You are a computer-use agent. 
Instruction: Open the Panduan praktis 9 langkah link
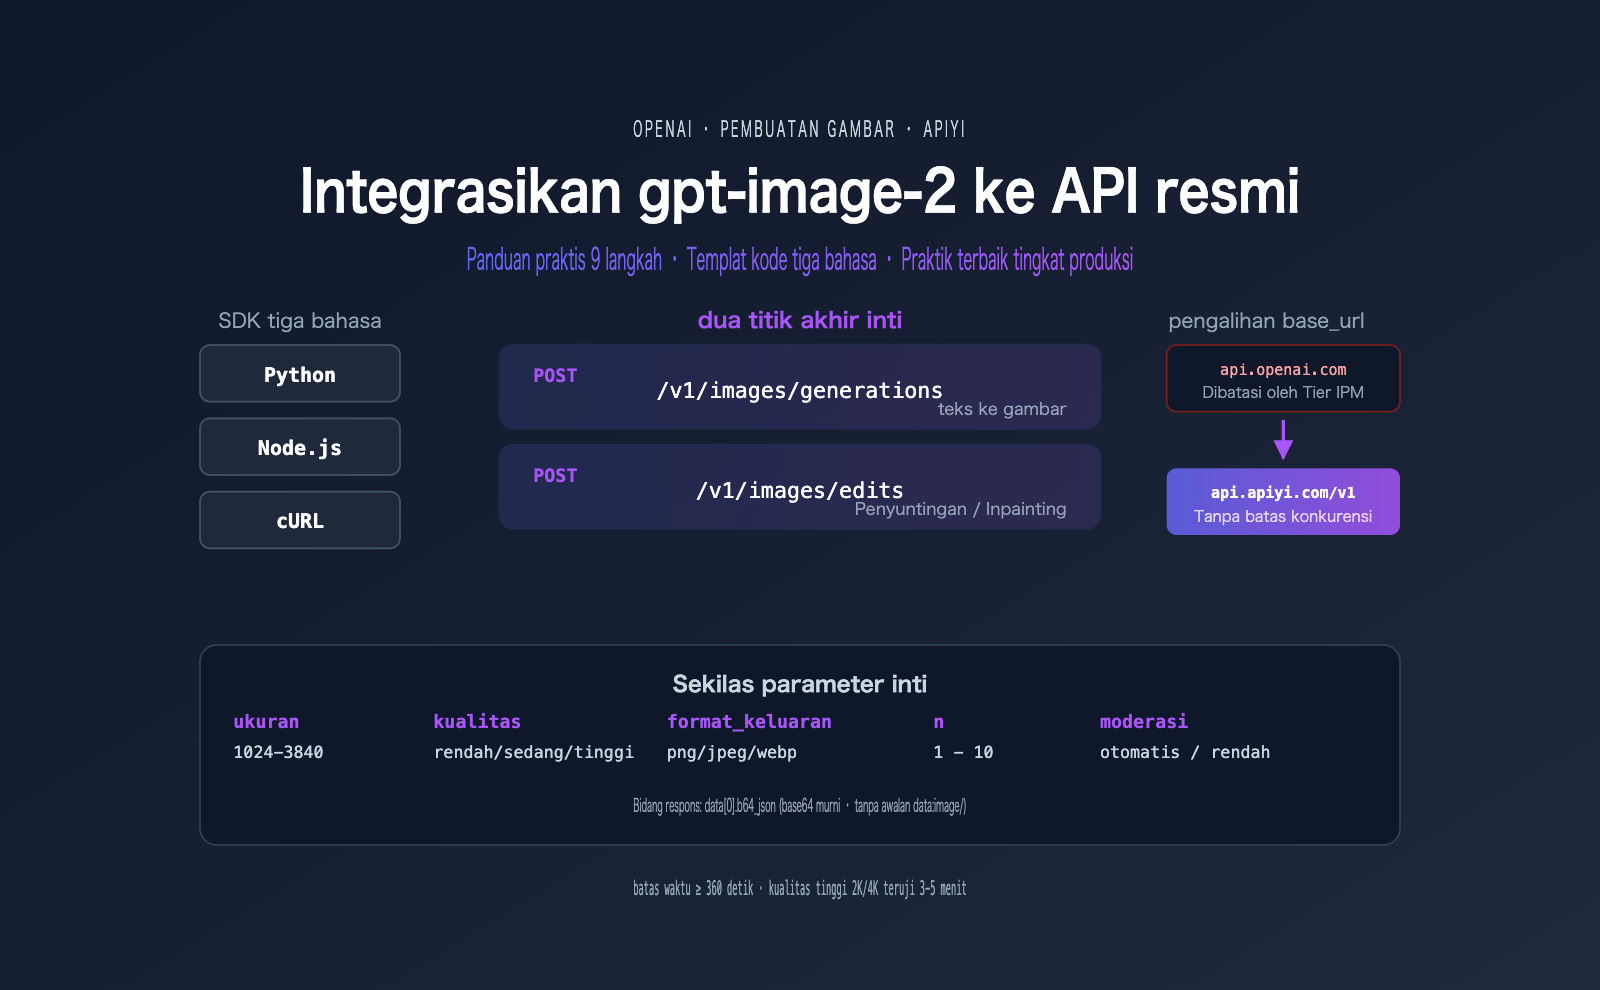pos(565,260)
